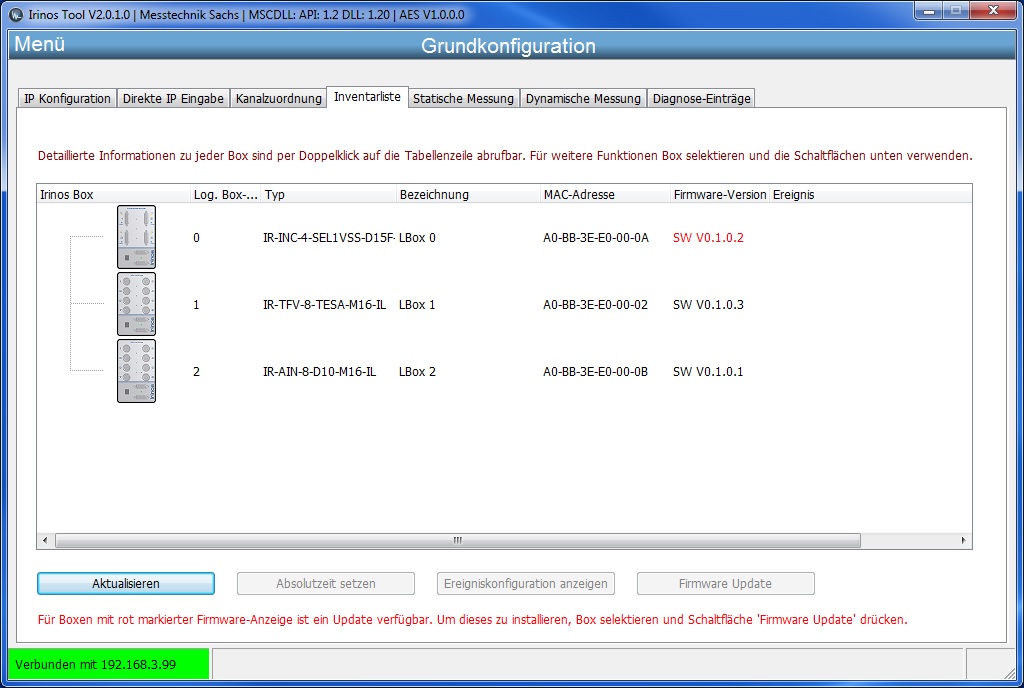1024x688 pixels.
Task: Click MAC address A0-BB-3E-E0-00-0A
Action: (x=596, y=238)
